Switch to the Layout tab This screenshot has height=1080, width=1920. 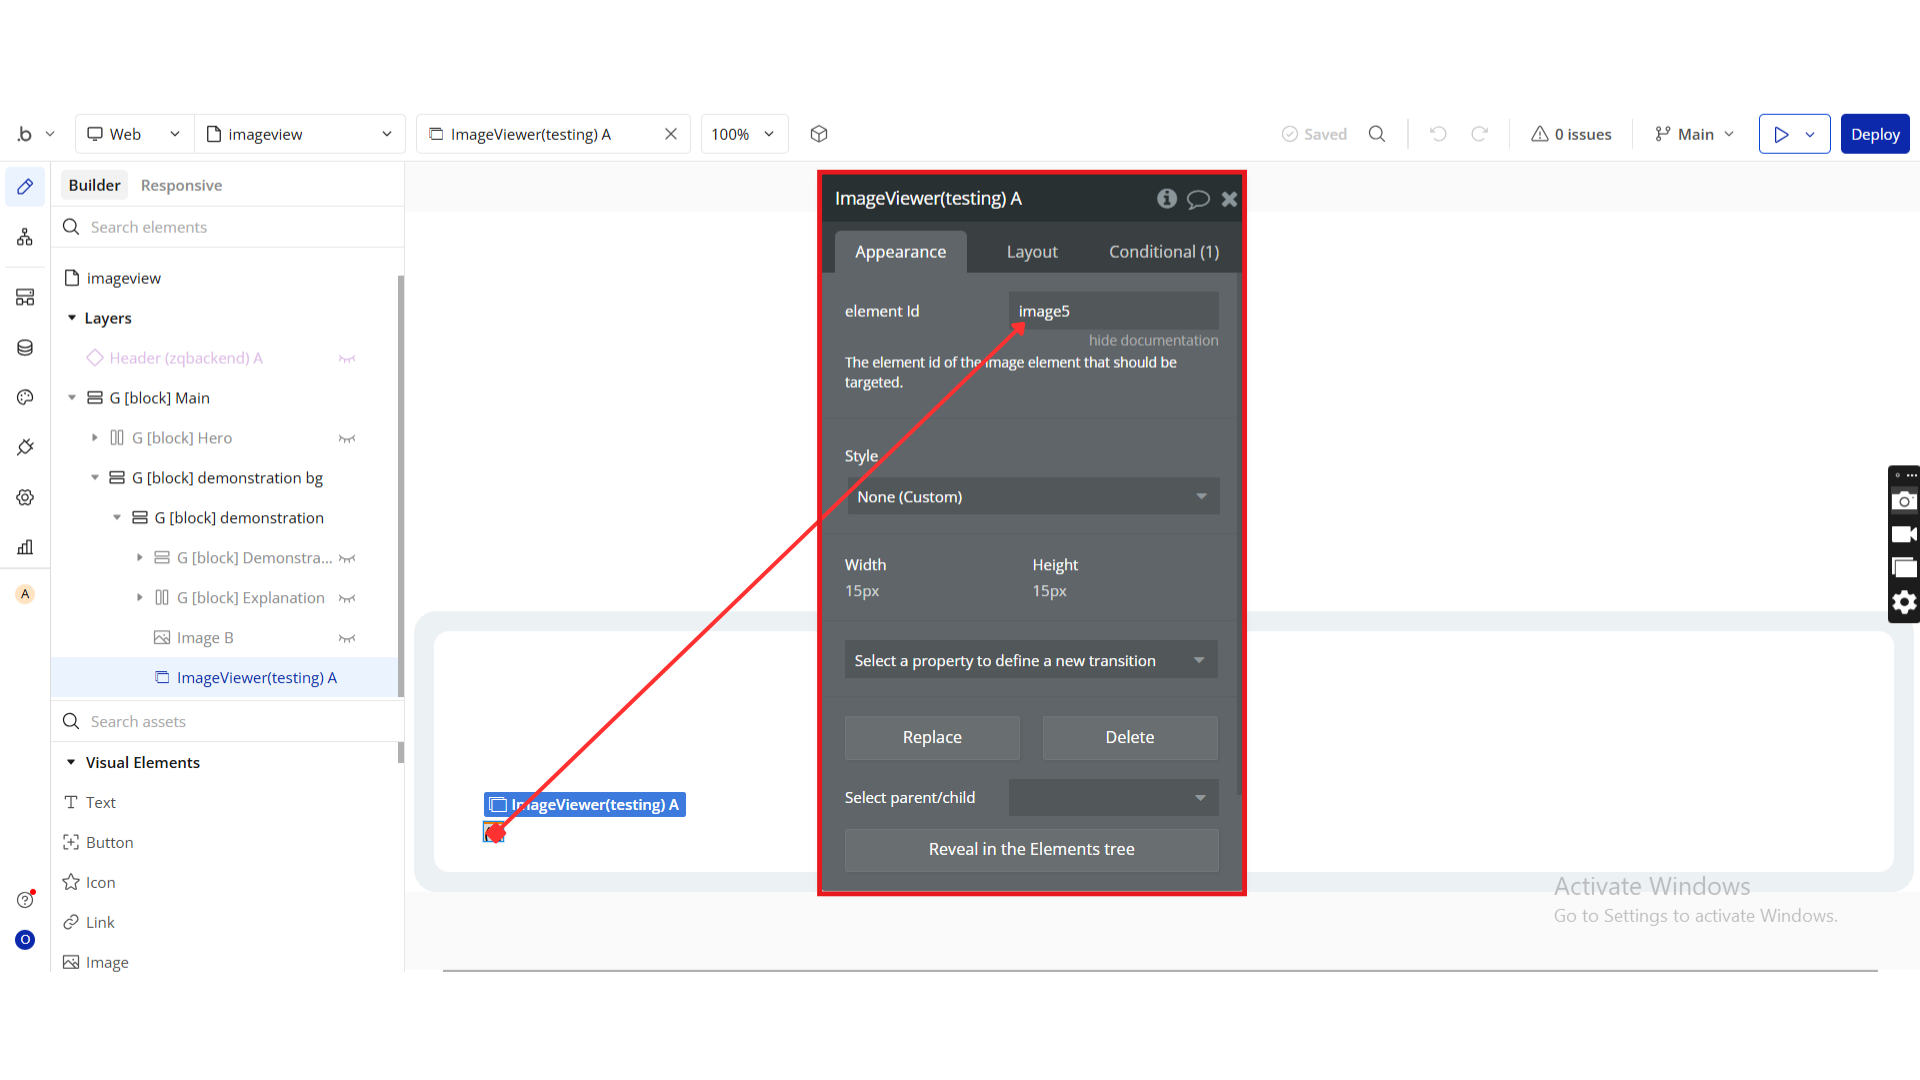click(x=1031, y=252)
